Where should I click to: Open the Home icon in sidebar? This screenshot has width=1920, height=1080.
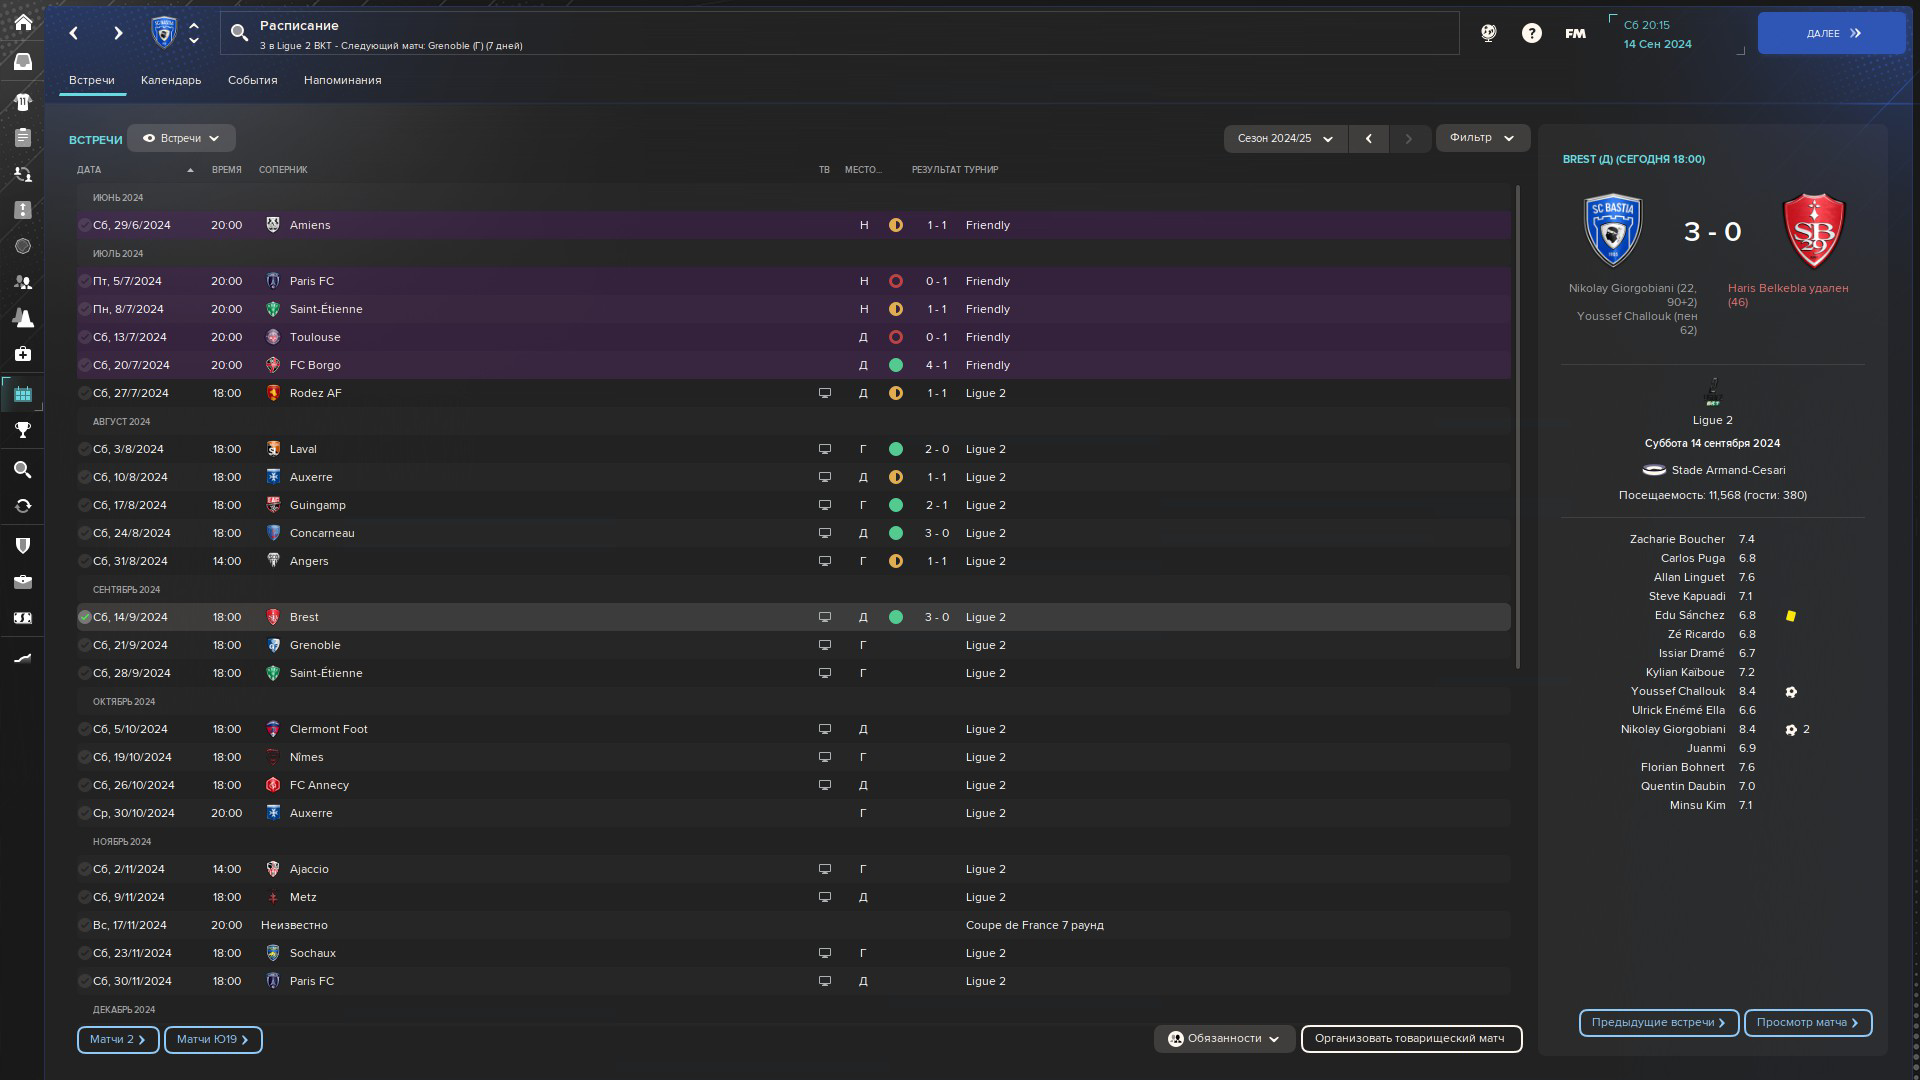[x=22, y=22]
